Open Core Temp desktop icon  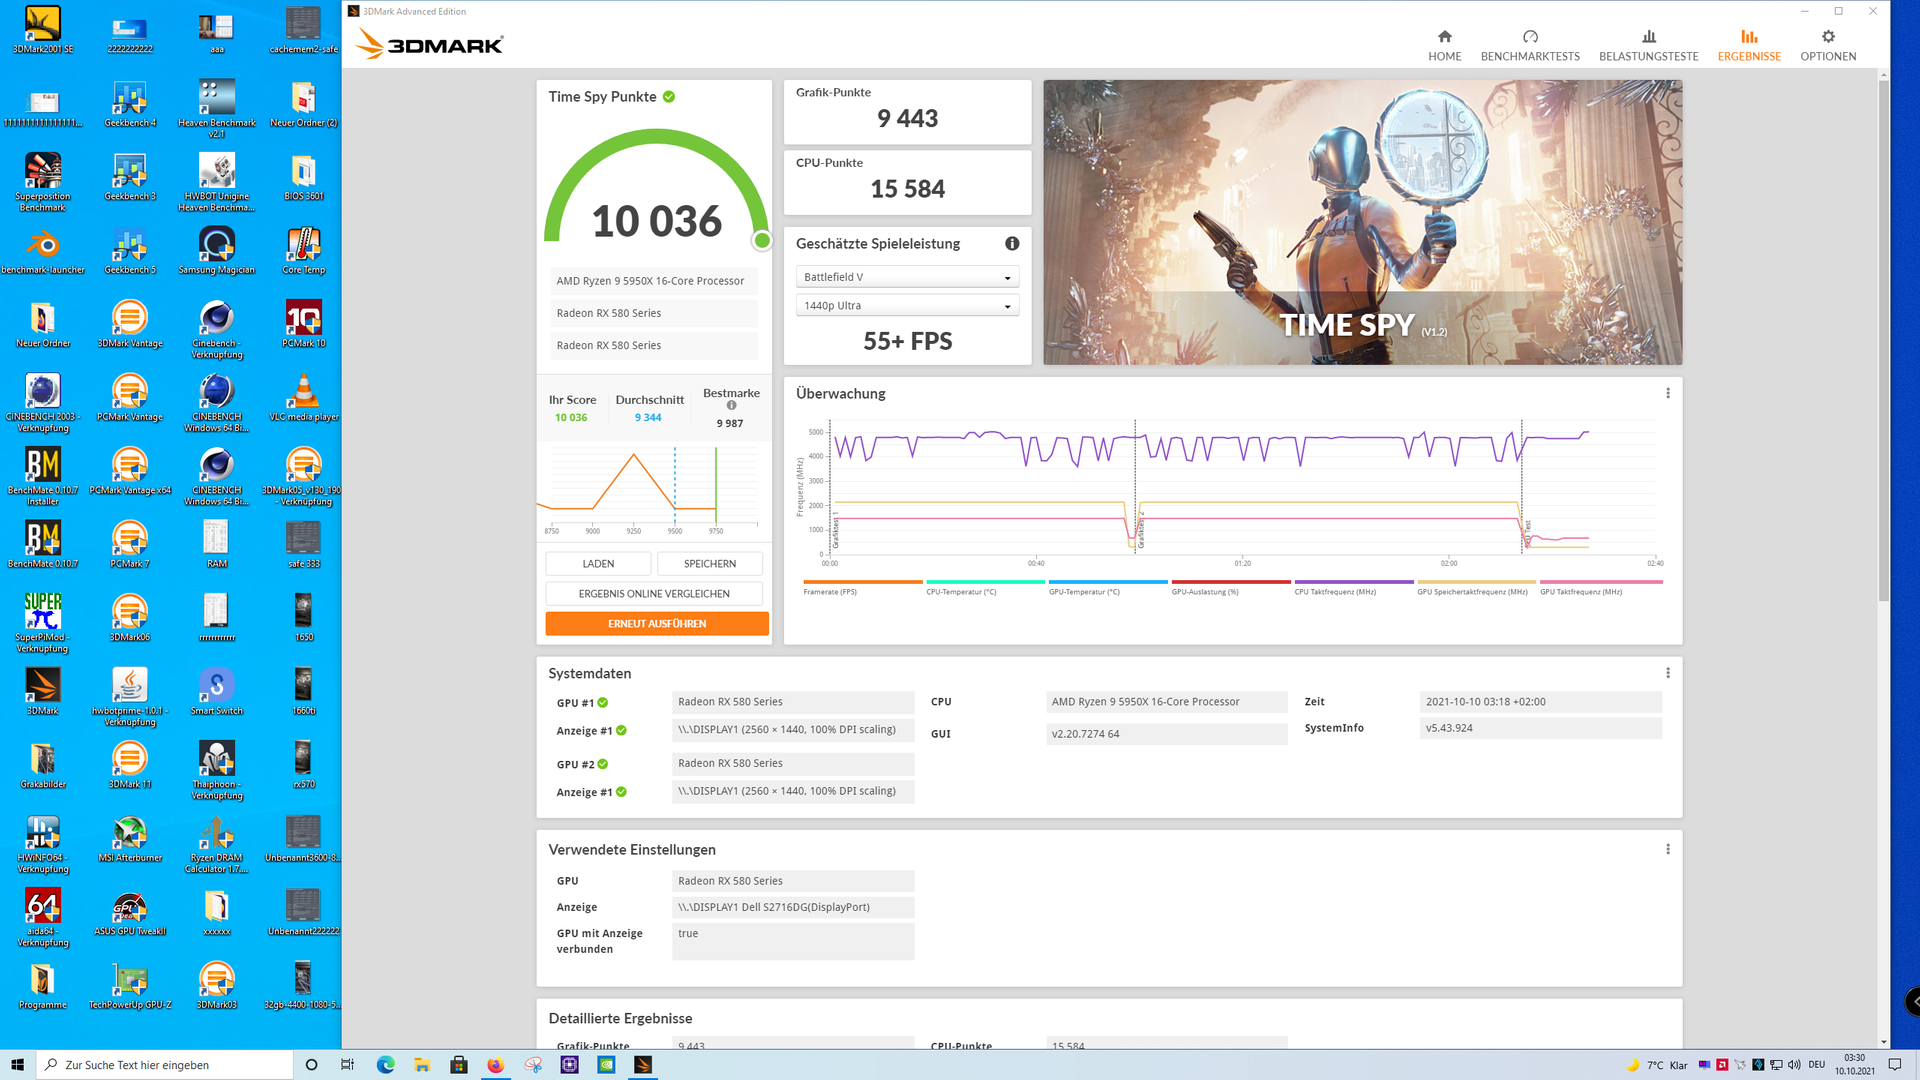coord(304,250)
